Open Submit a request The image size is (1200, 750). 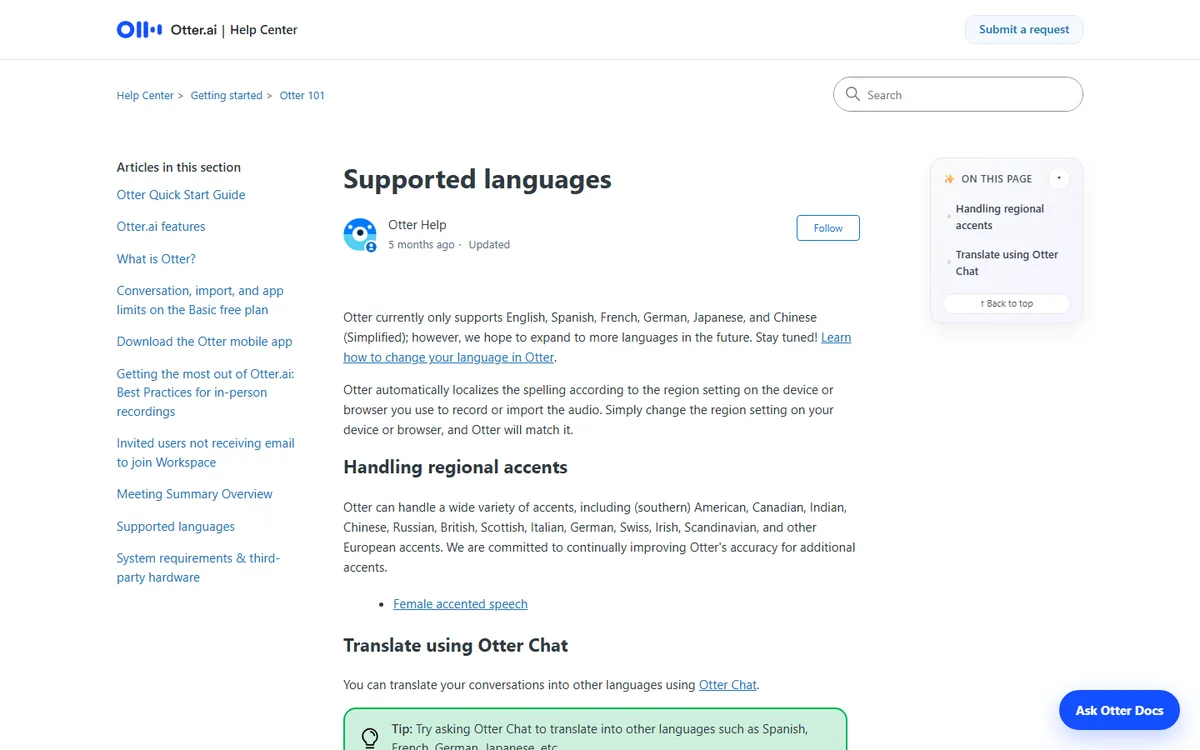tap(1024, 30)
